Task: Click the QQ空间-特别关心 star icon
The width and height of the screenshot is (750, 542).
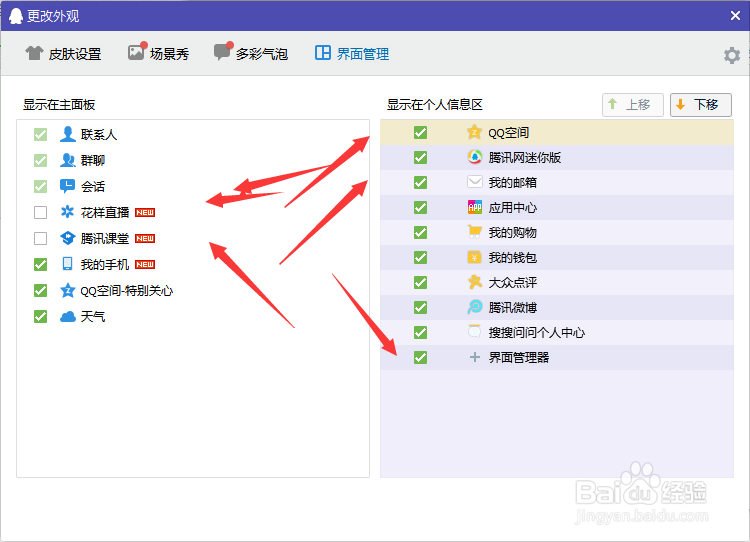Action: coord(67,290)
